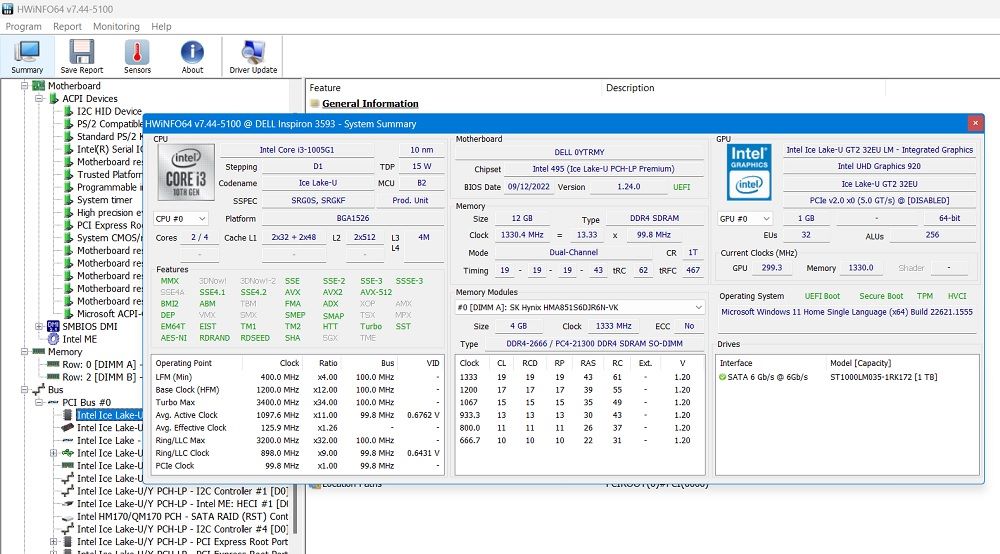
Task: Expand the SMBIOS DMI tree node
Action: pyautogui.click(x=40, y=327)
